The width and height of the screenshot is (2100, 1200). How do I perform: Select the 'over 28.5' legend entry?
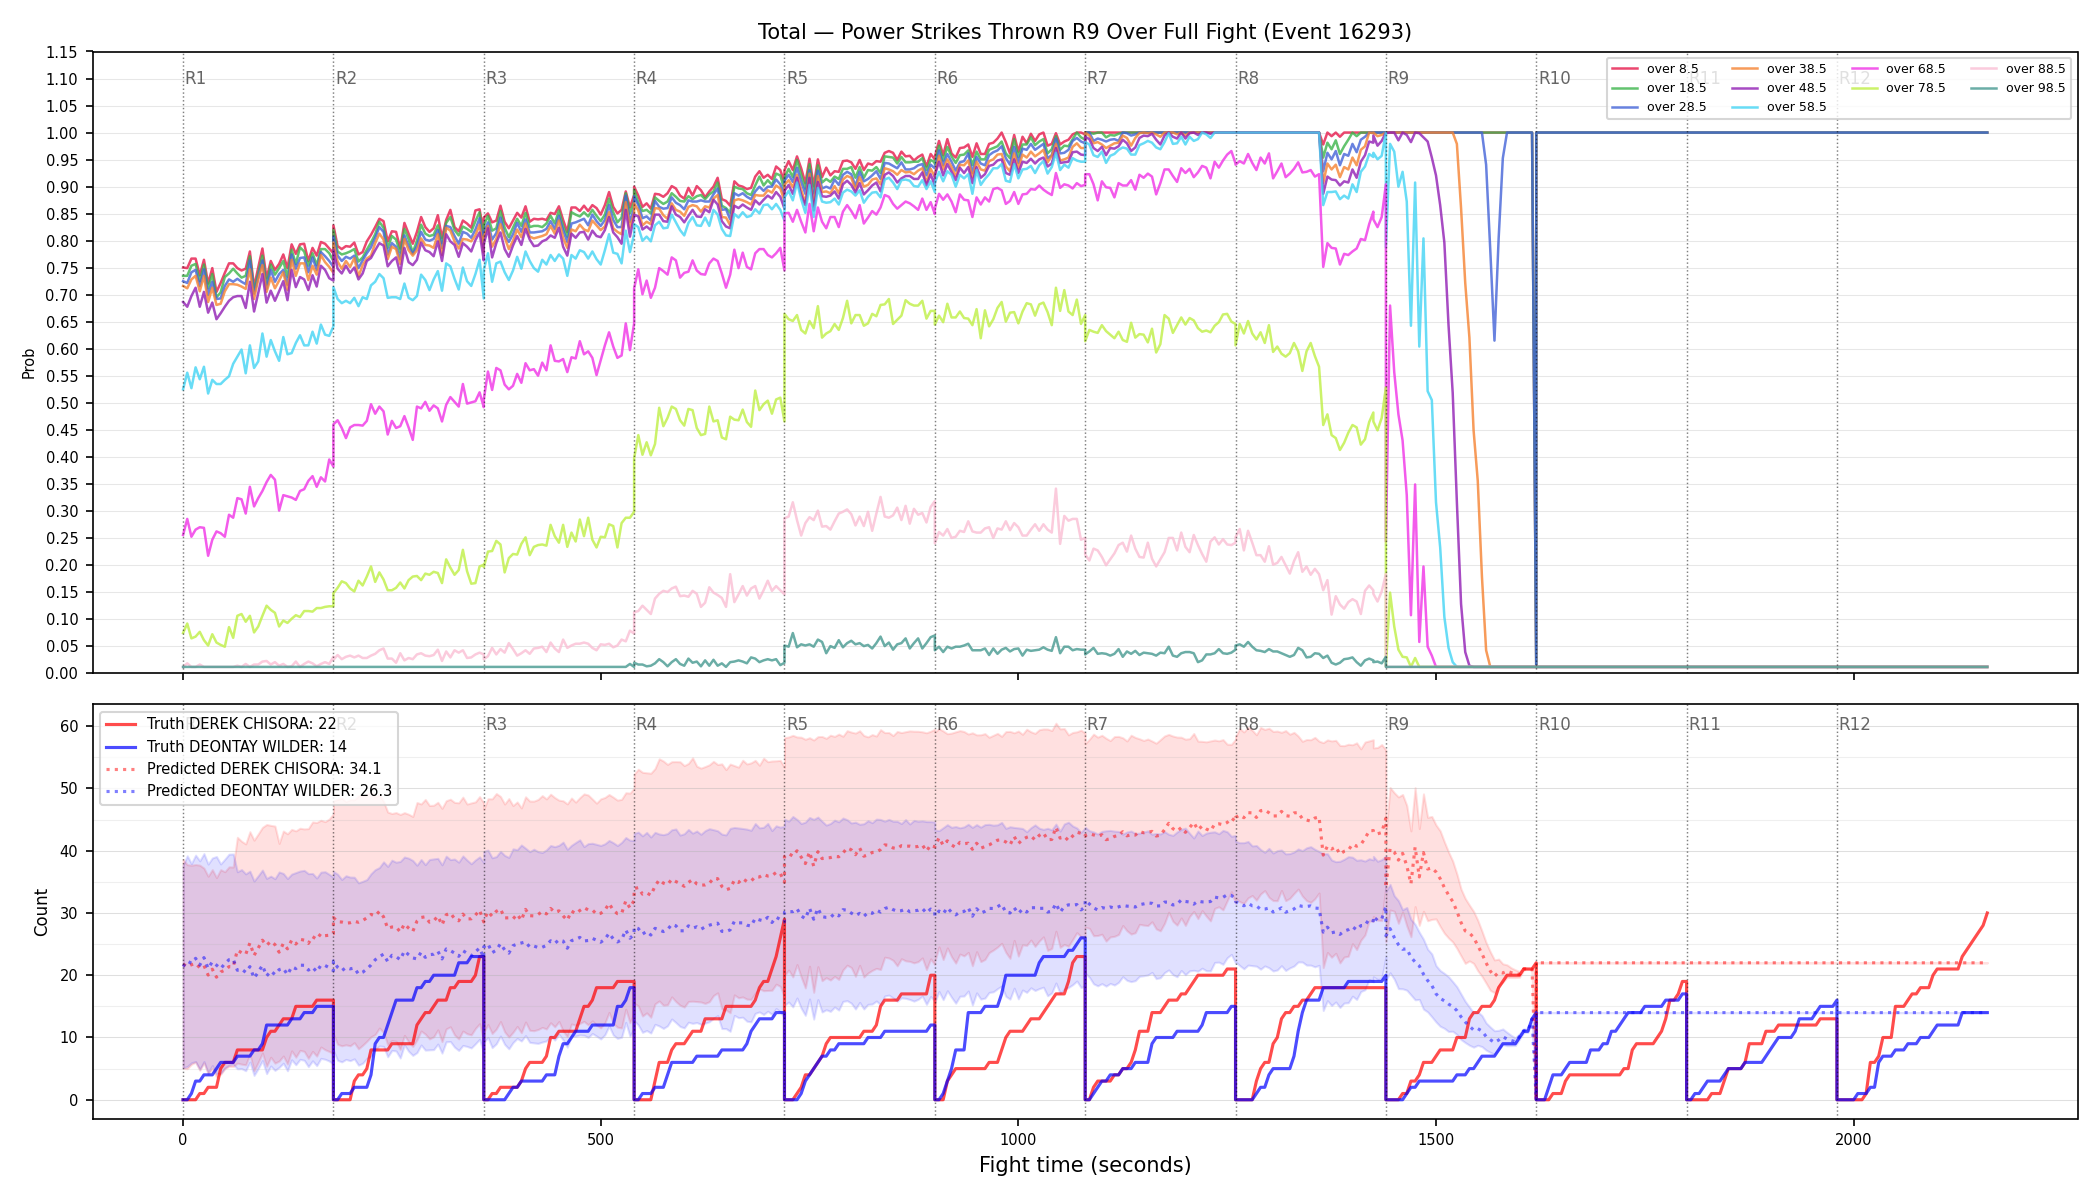[x=1659, y=107]
